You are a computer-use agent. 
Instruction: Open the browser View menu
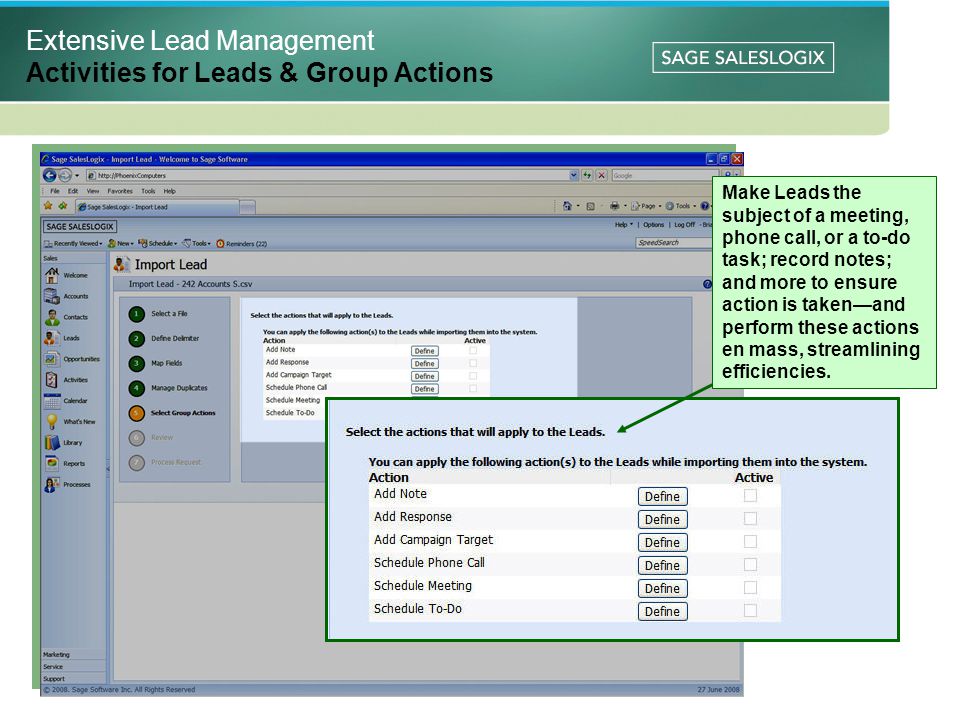coord(92,191)
